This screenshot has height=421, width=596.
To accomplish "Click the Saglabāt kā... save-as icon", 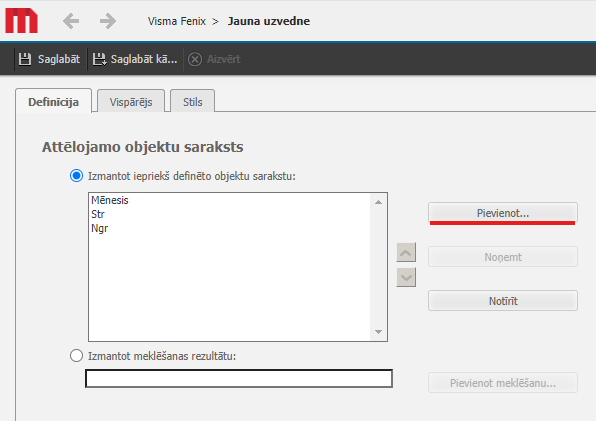I will 99,59.
